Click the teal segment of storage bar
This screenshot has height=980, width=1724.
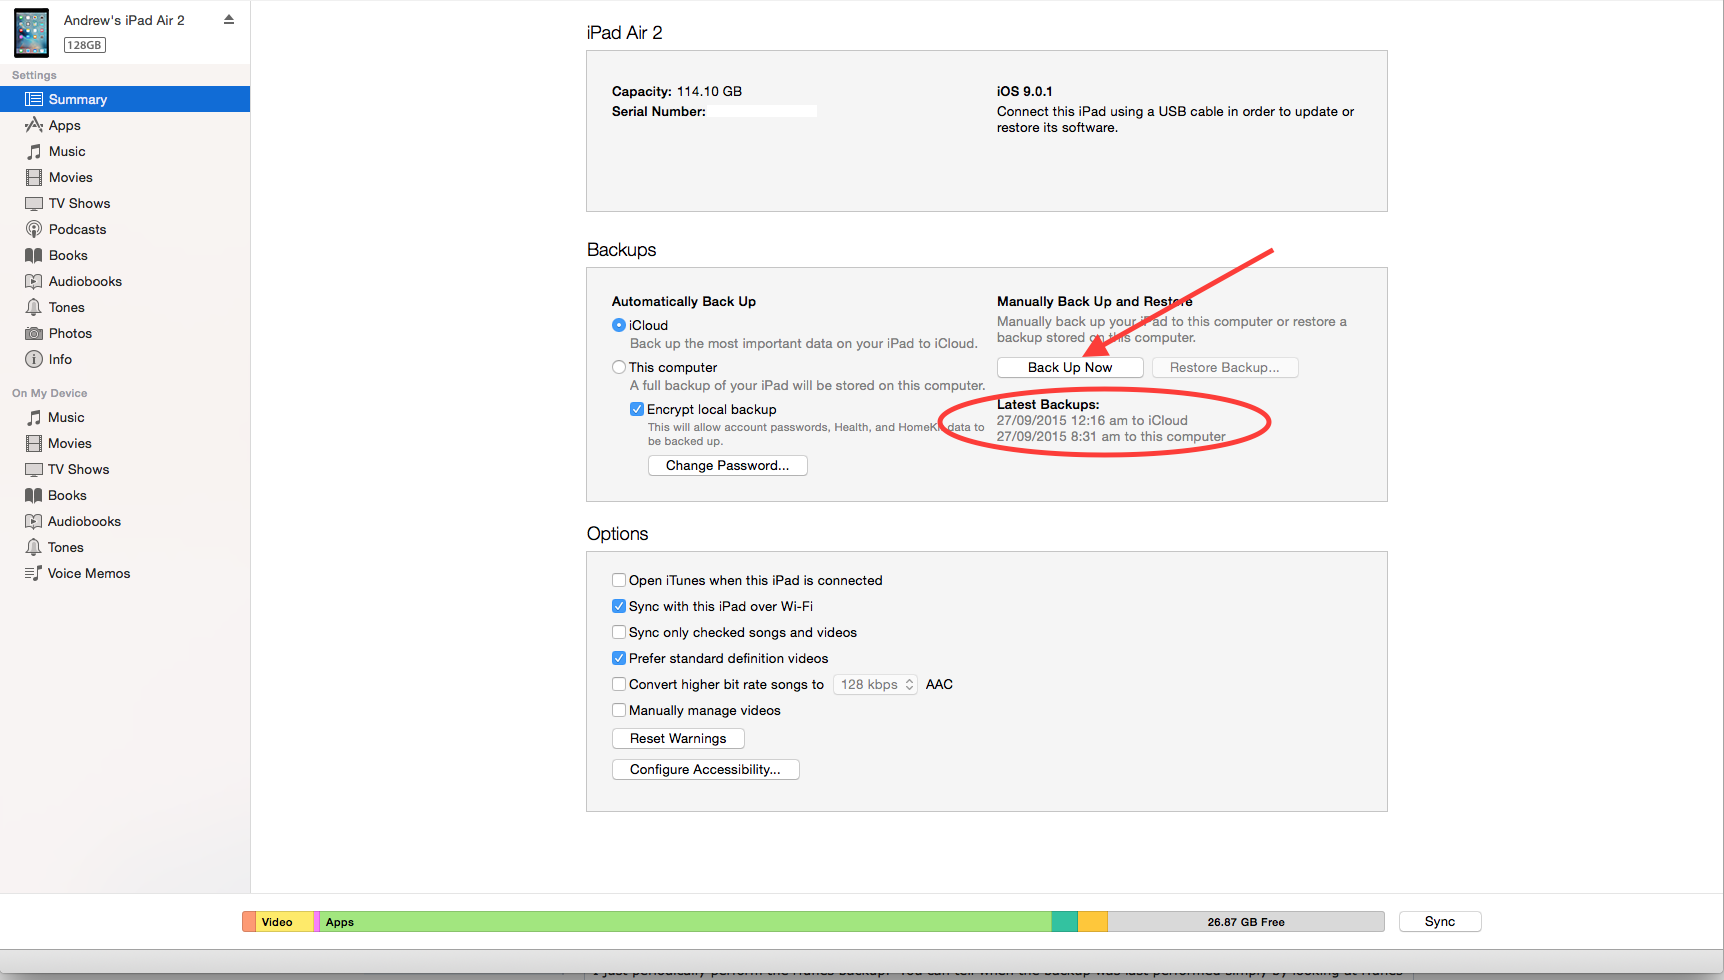point(1064,922)
